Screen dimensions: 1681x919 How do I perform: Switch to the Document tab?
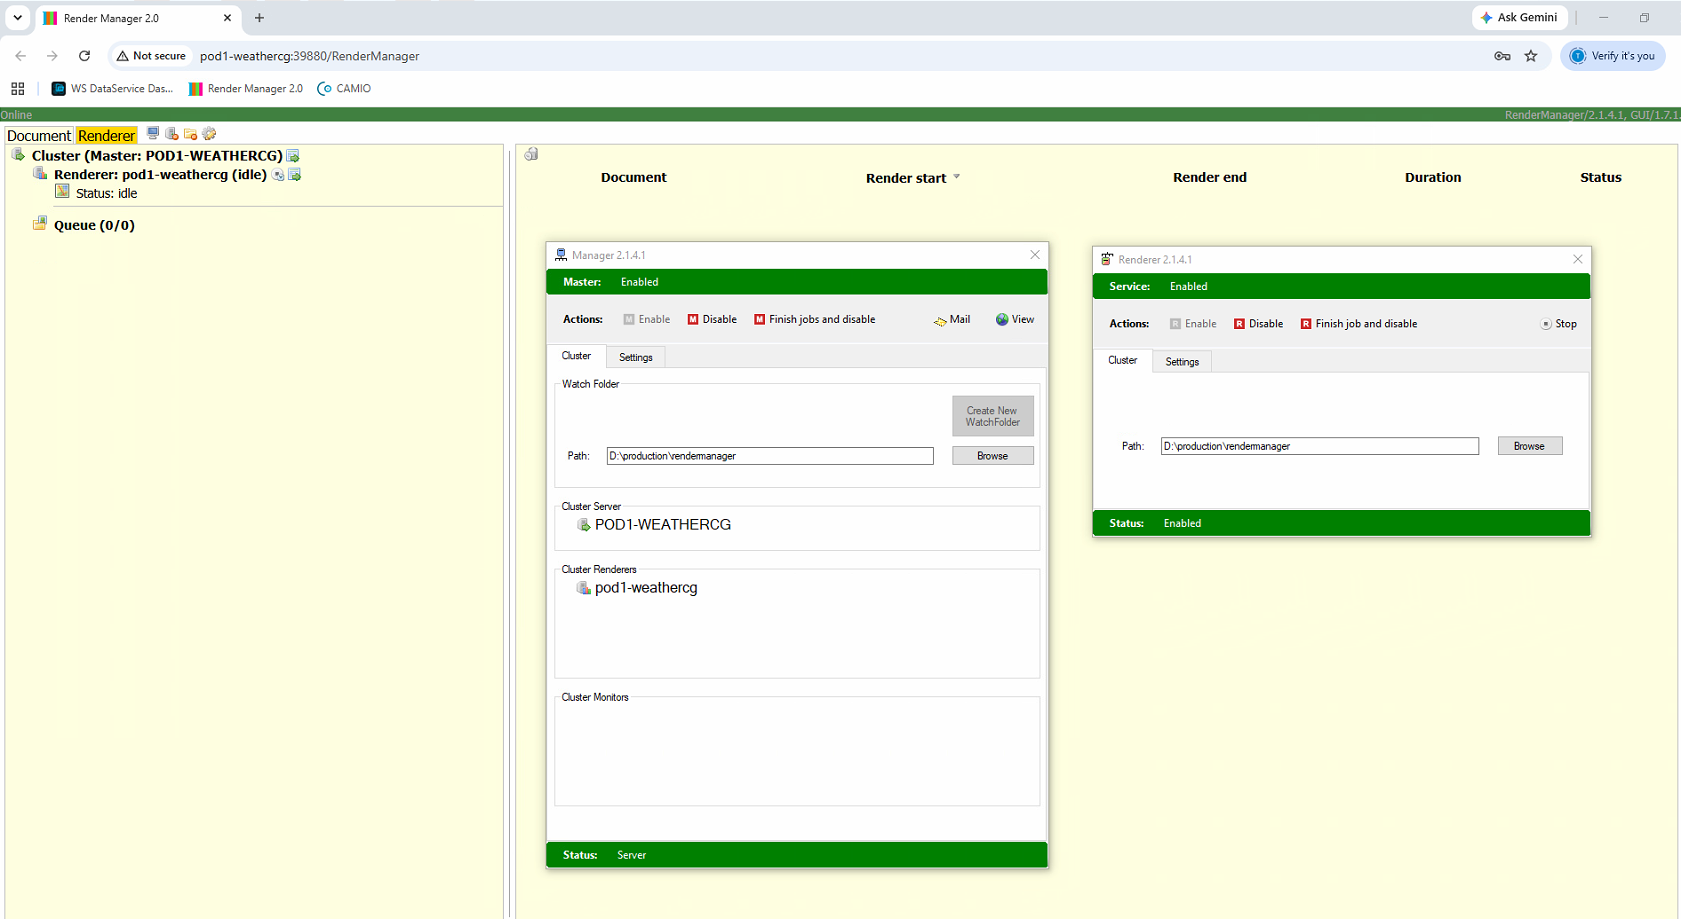coord(39,135)
